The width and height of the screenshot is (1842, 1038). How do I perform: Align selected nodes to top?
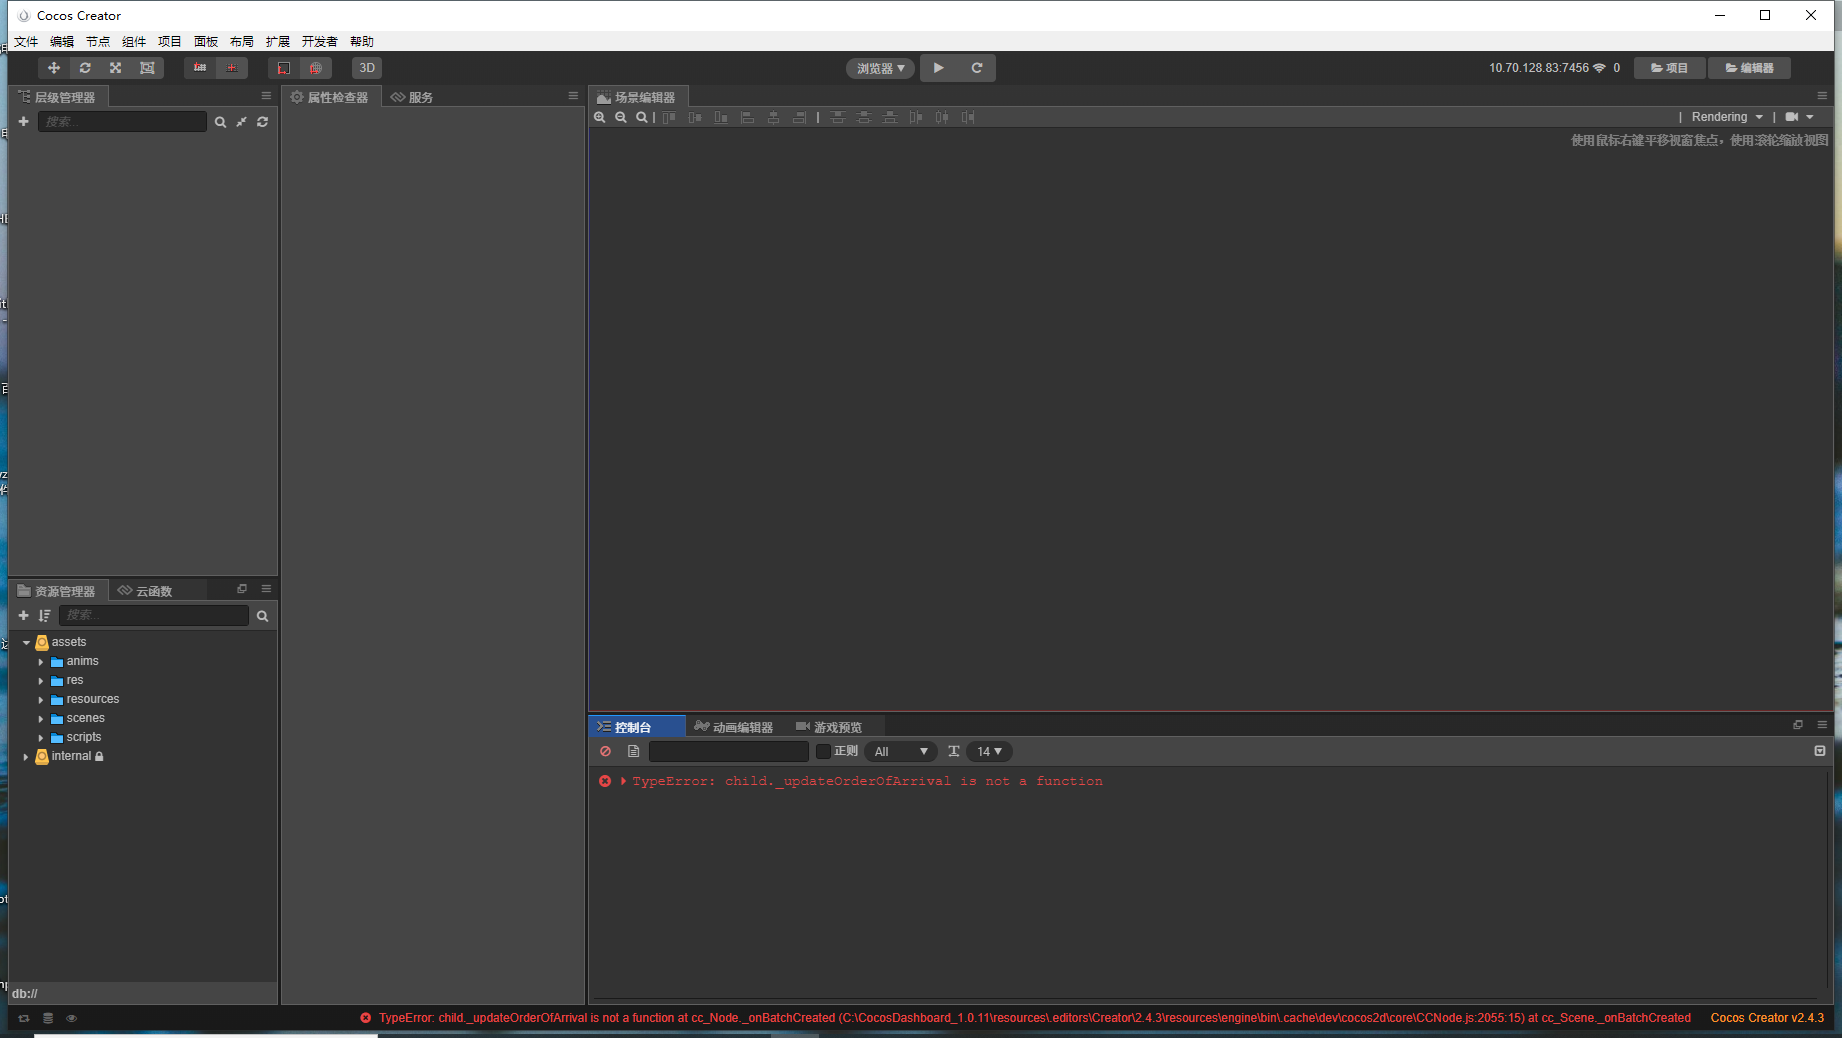[669, 117]
